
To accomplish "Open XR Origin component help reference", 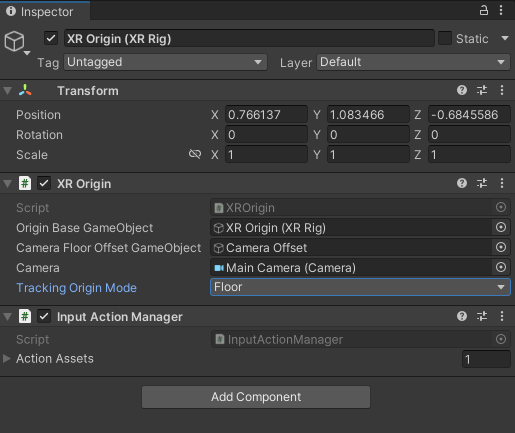I will tap(462, 183).
